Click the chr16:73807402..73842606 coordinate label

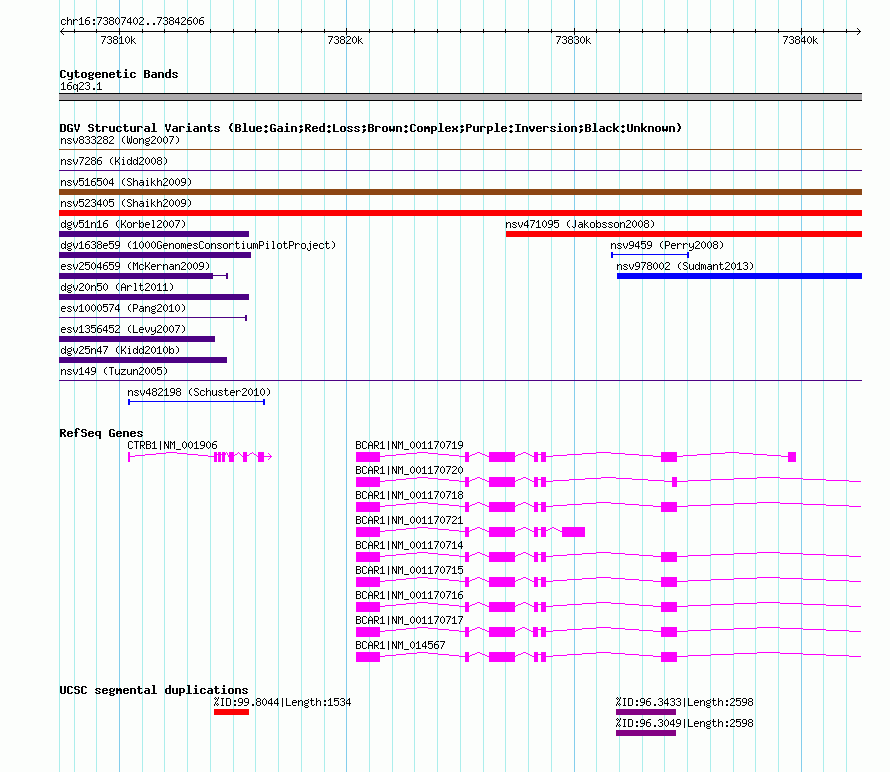[x=132, y=21]
